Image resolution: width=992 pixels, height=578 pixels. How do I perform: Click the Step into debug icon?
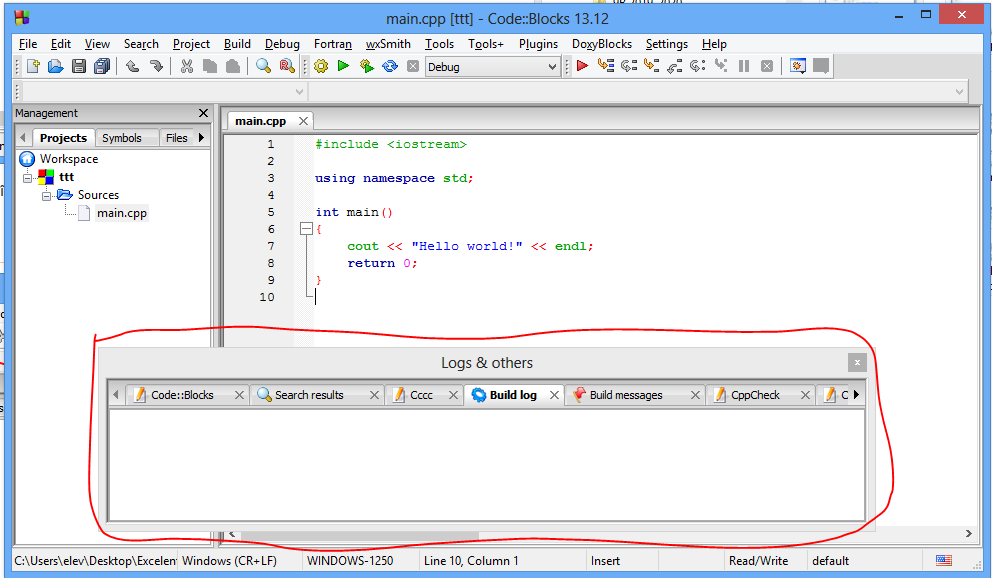(652, 66)
